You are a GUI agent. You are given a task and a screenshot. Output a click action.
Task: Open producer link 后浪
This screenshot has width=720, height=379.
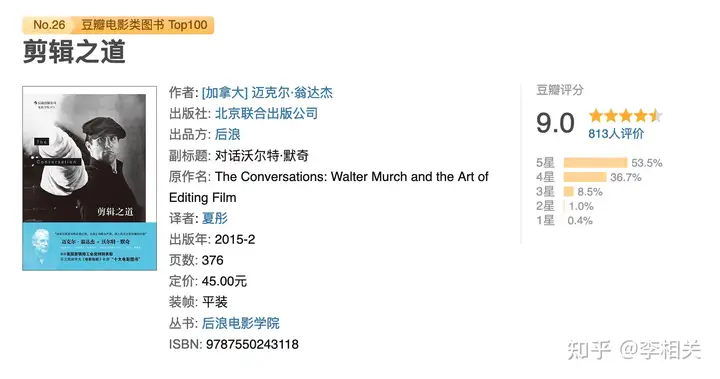[x=228, y=135]
